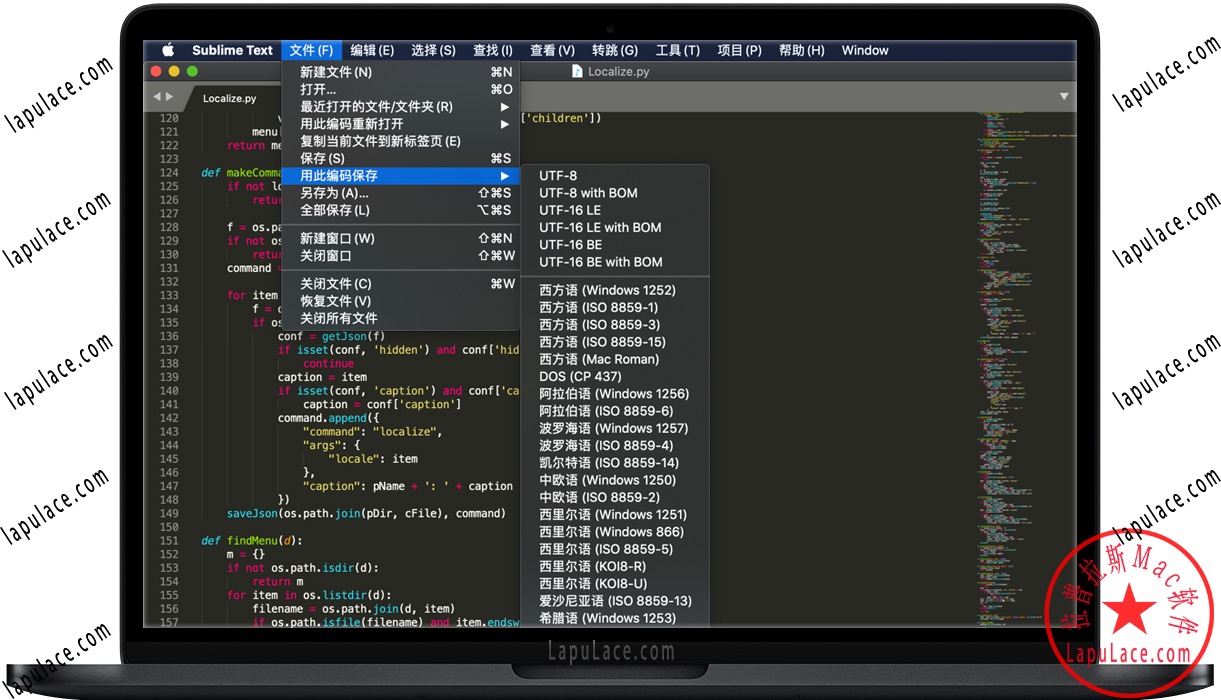Click 关闭所有文件 to close all files

tap(331, 317)
